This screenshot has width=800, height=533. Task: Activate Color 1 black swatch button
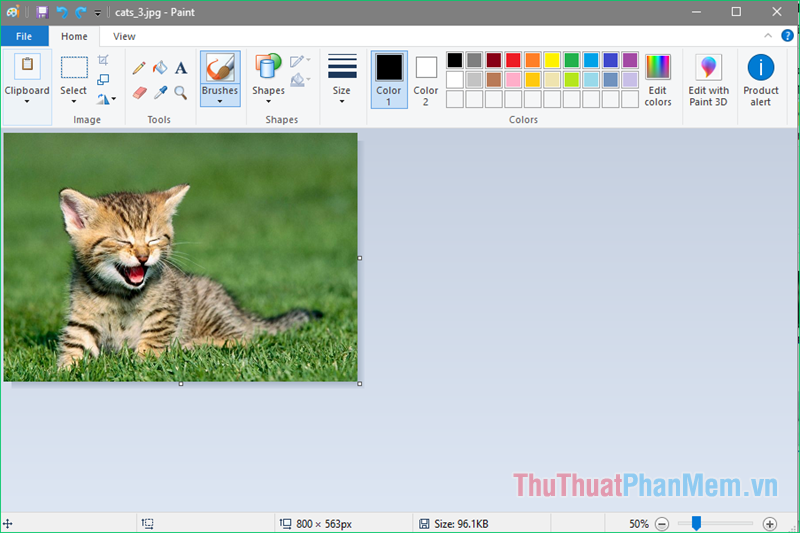[x=389, y=79]
